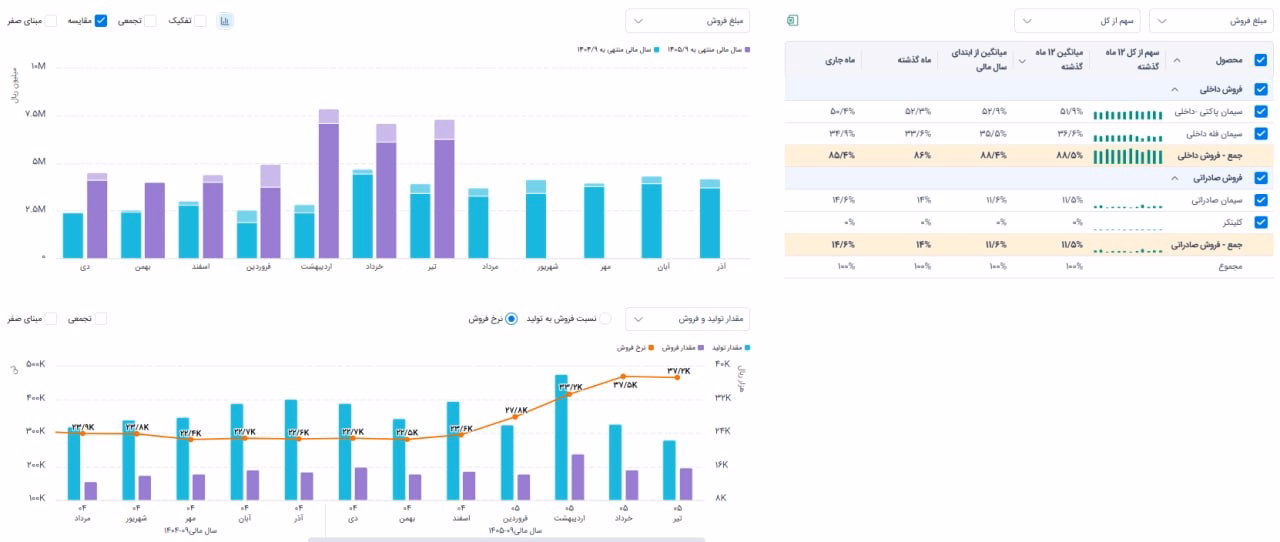Open the table's «مبلغ فروش» dropdown

point(1210,21)
